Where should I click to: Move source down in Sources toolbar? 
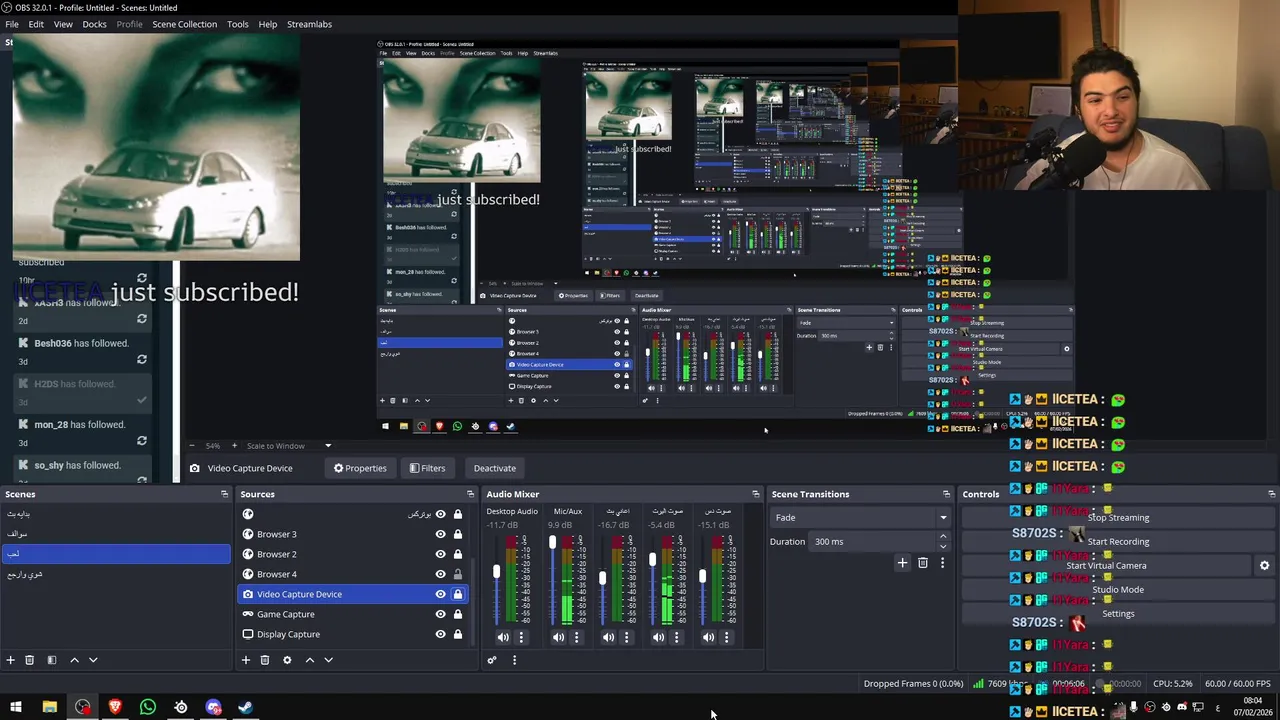(328, 660)
